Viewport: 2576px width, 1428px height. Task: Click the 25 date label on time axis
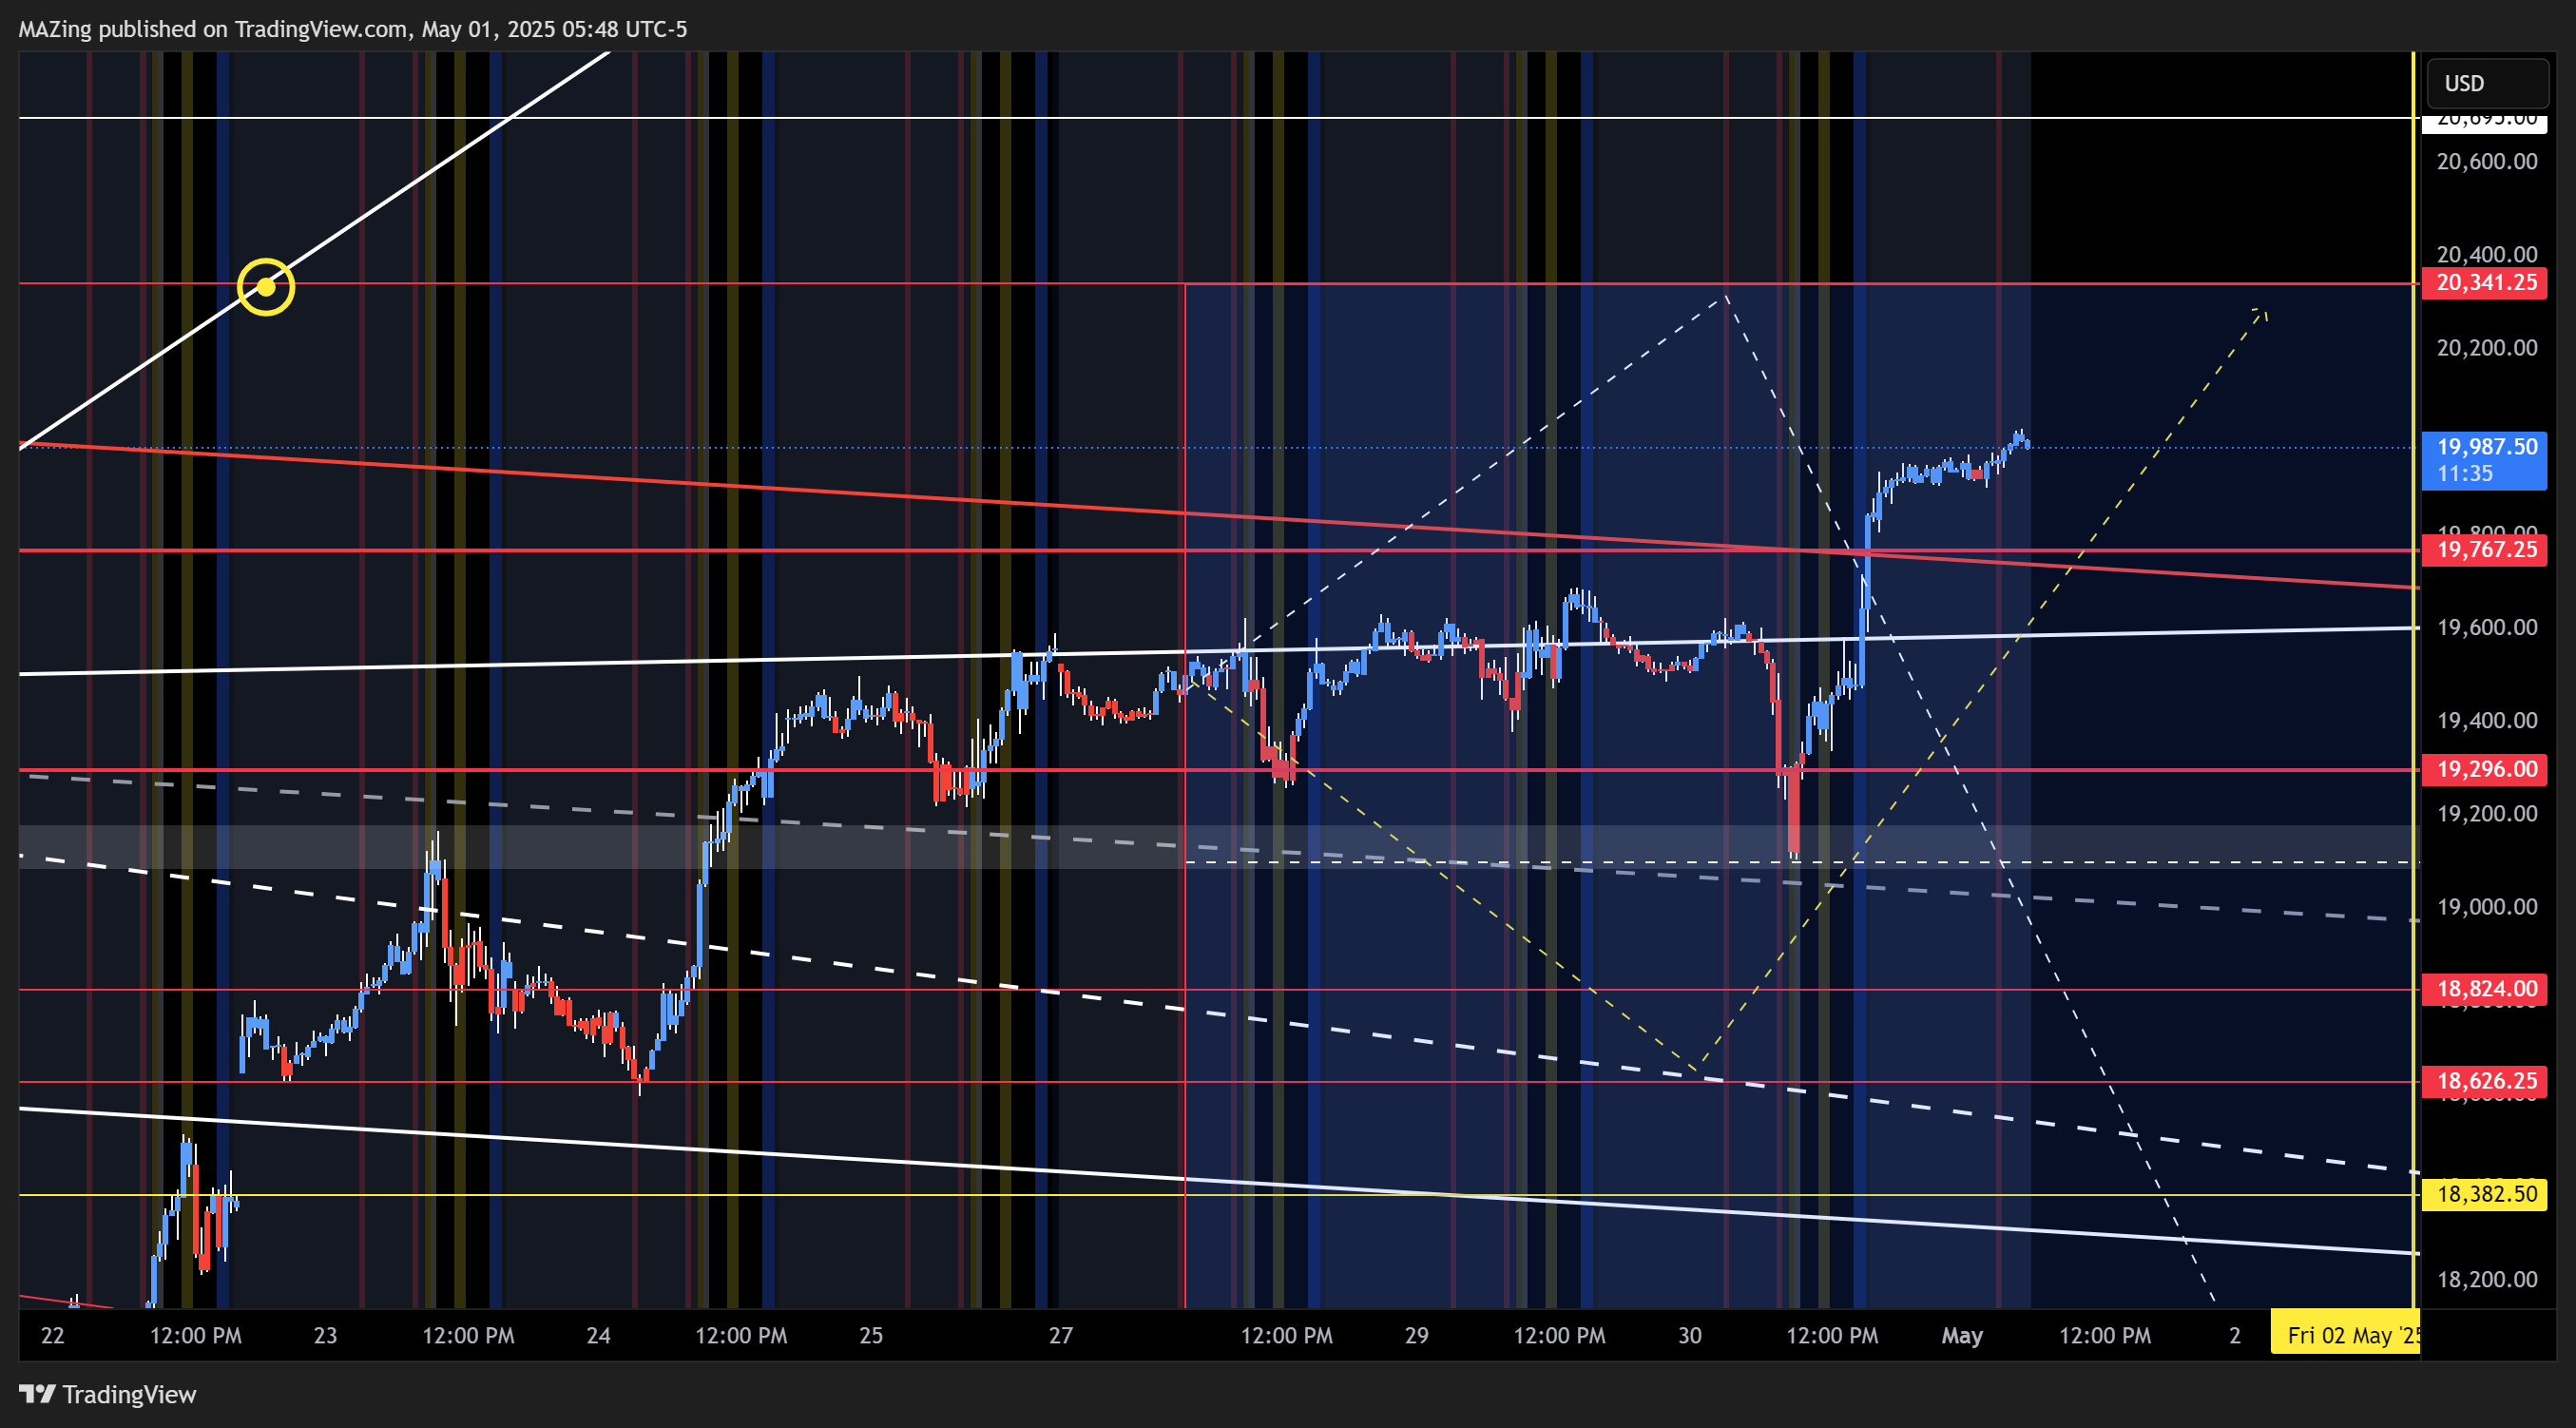[x=871, y=1336]
